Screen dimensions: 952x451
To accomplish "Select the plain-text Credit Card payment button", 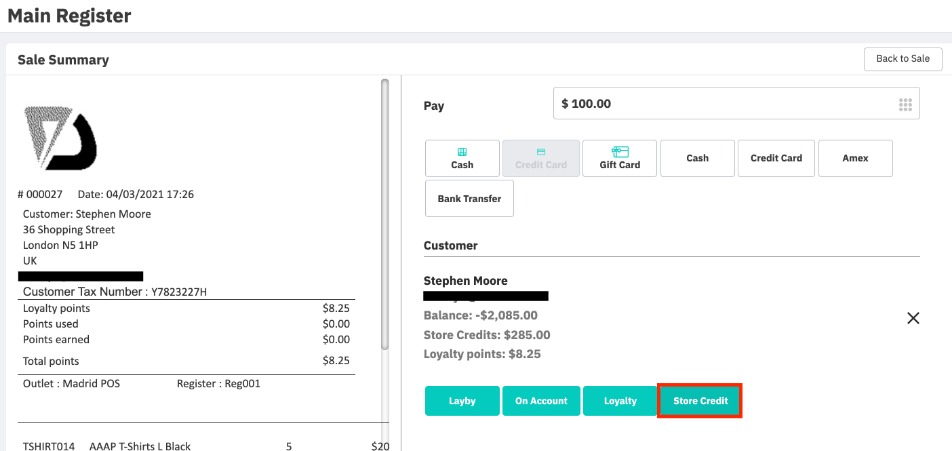I will coord(776,158).
